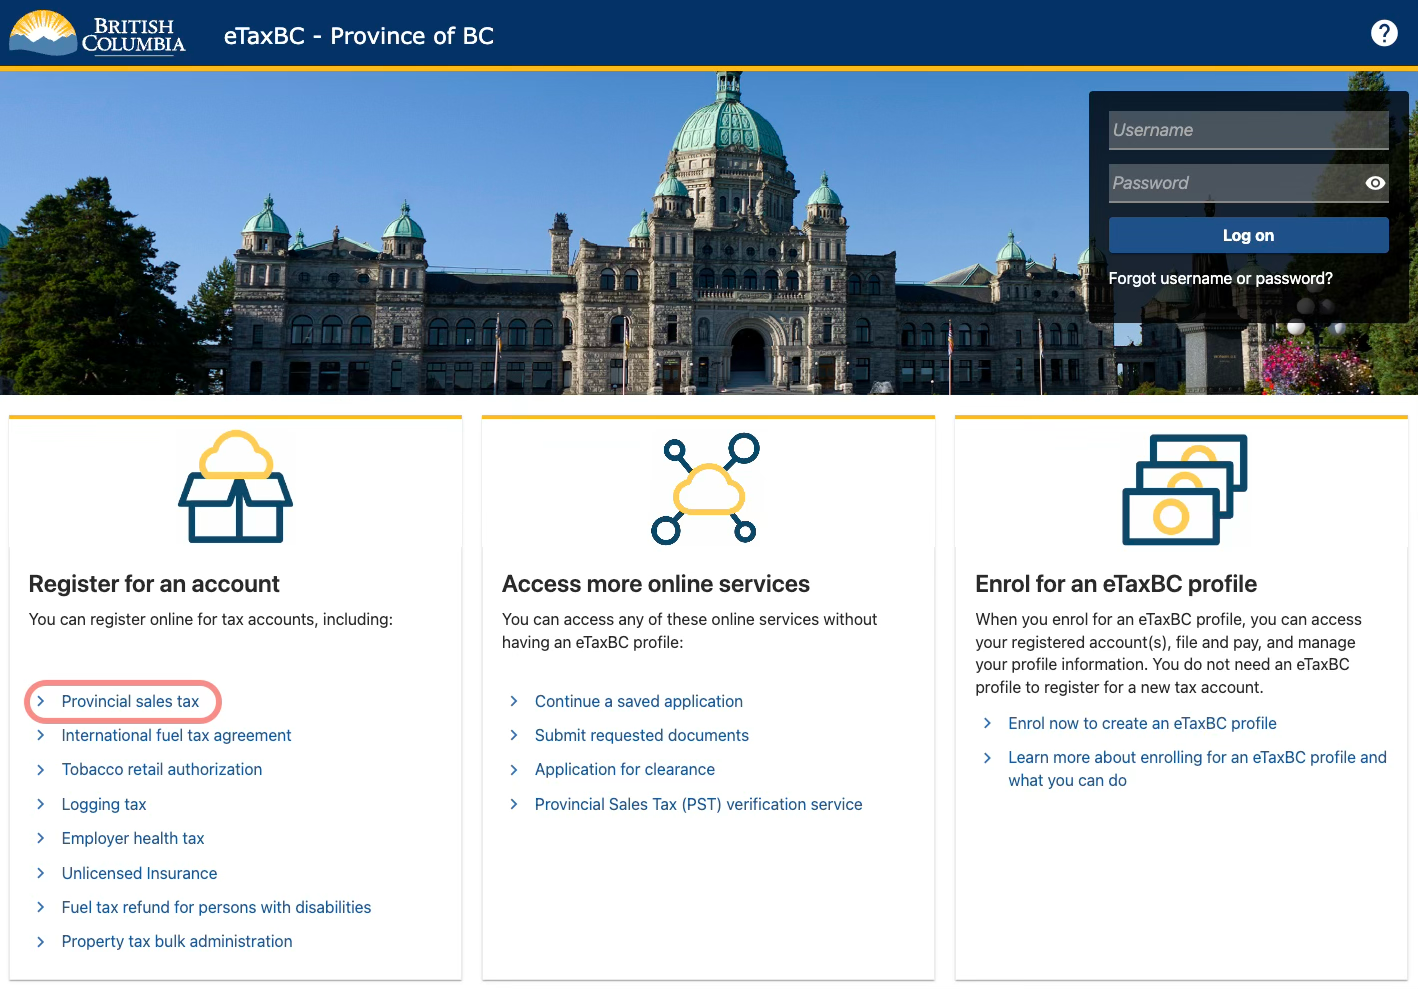Go to Employer health tax registration

coord(133,839)
